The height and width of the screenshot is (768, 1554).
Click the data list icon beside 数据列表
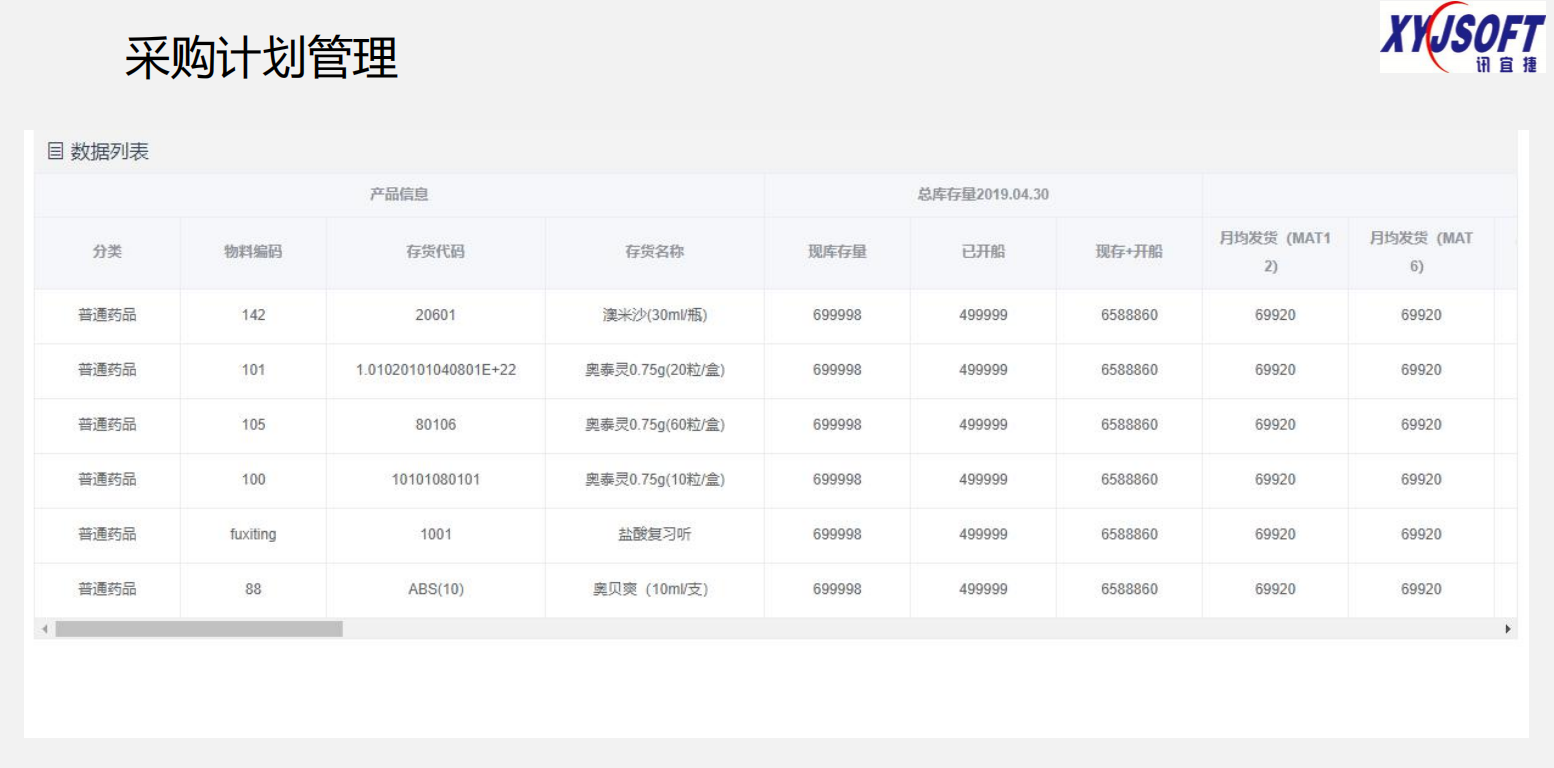click(x=55, y=152)
